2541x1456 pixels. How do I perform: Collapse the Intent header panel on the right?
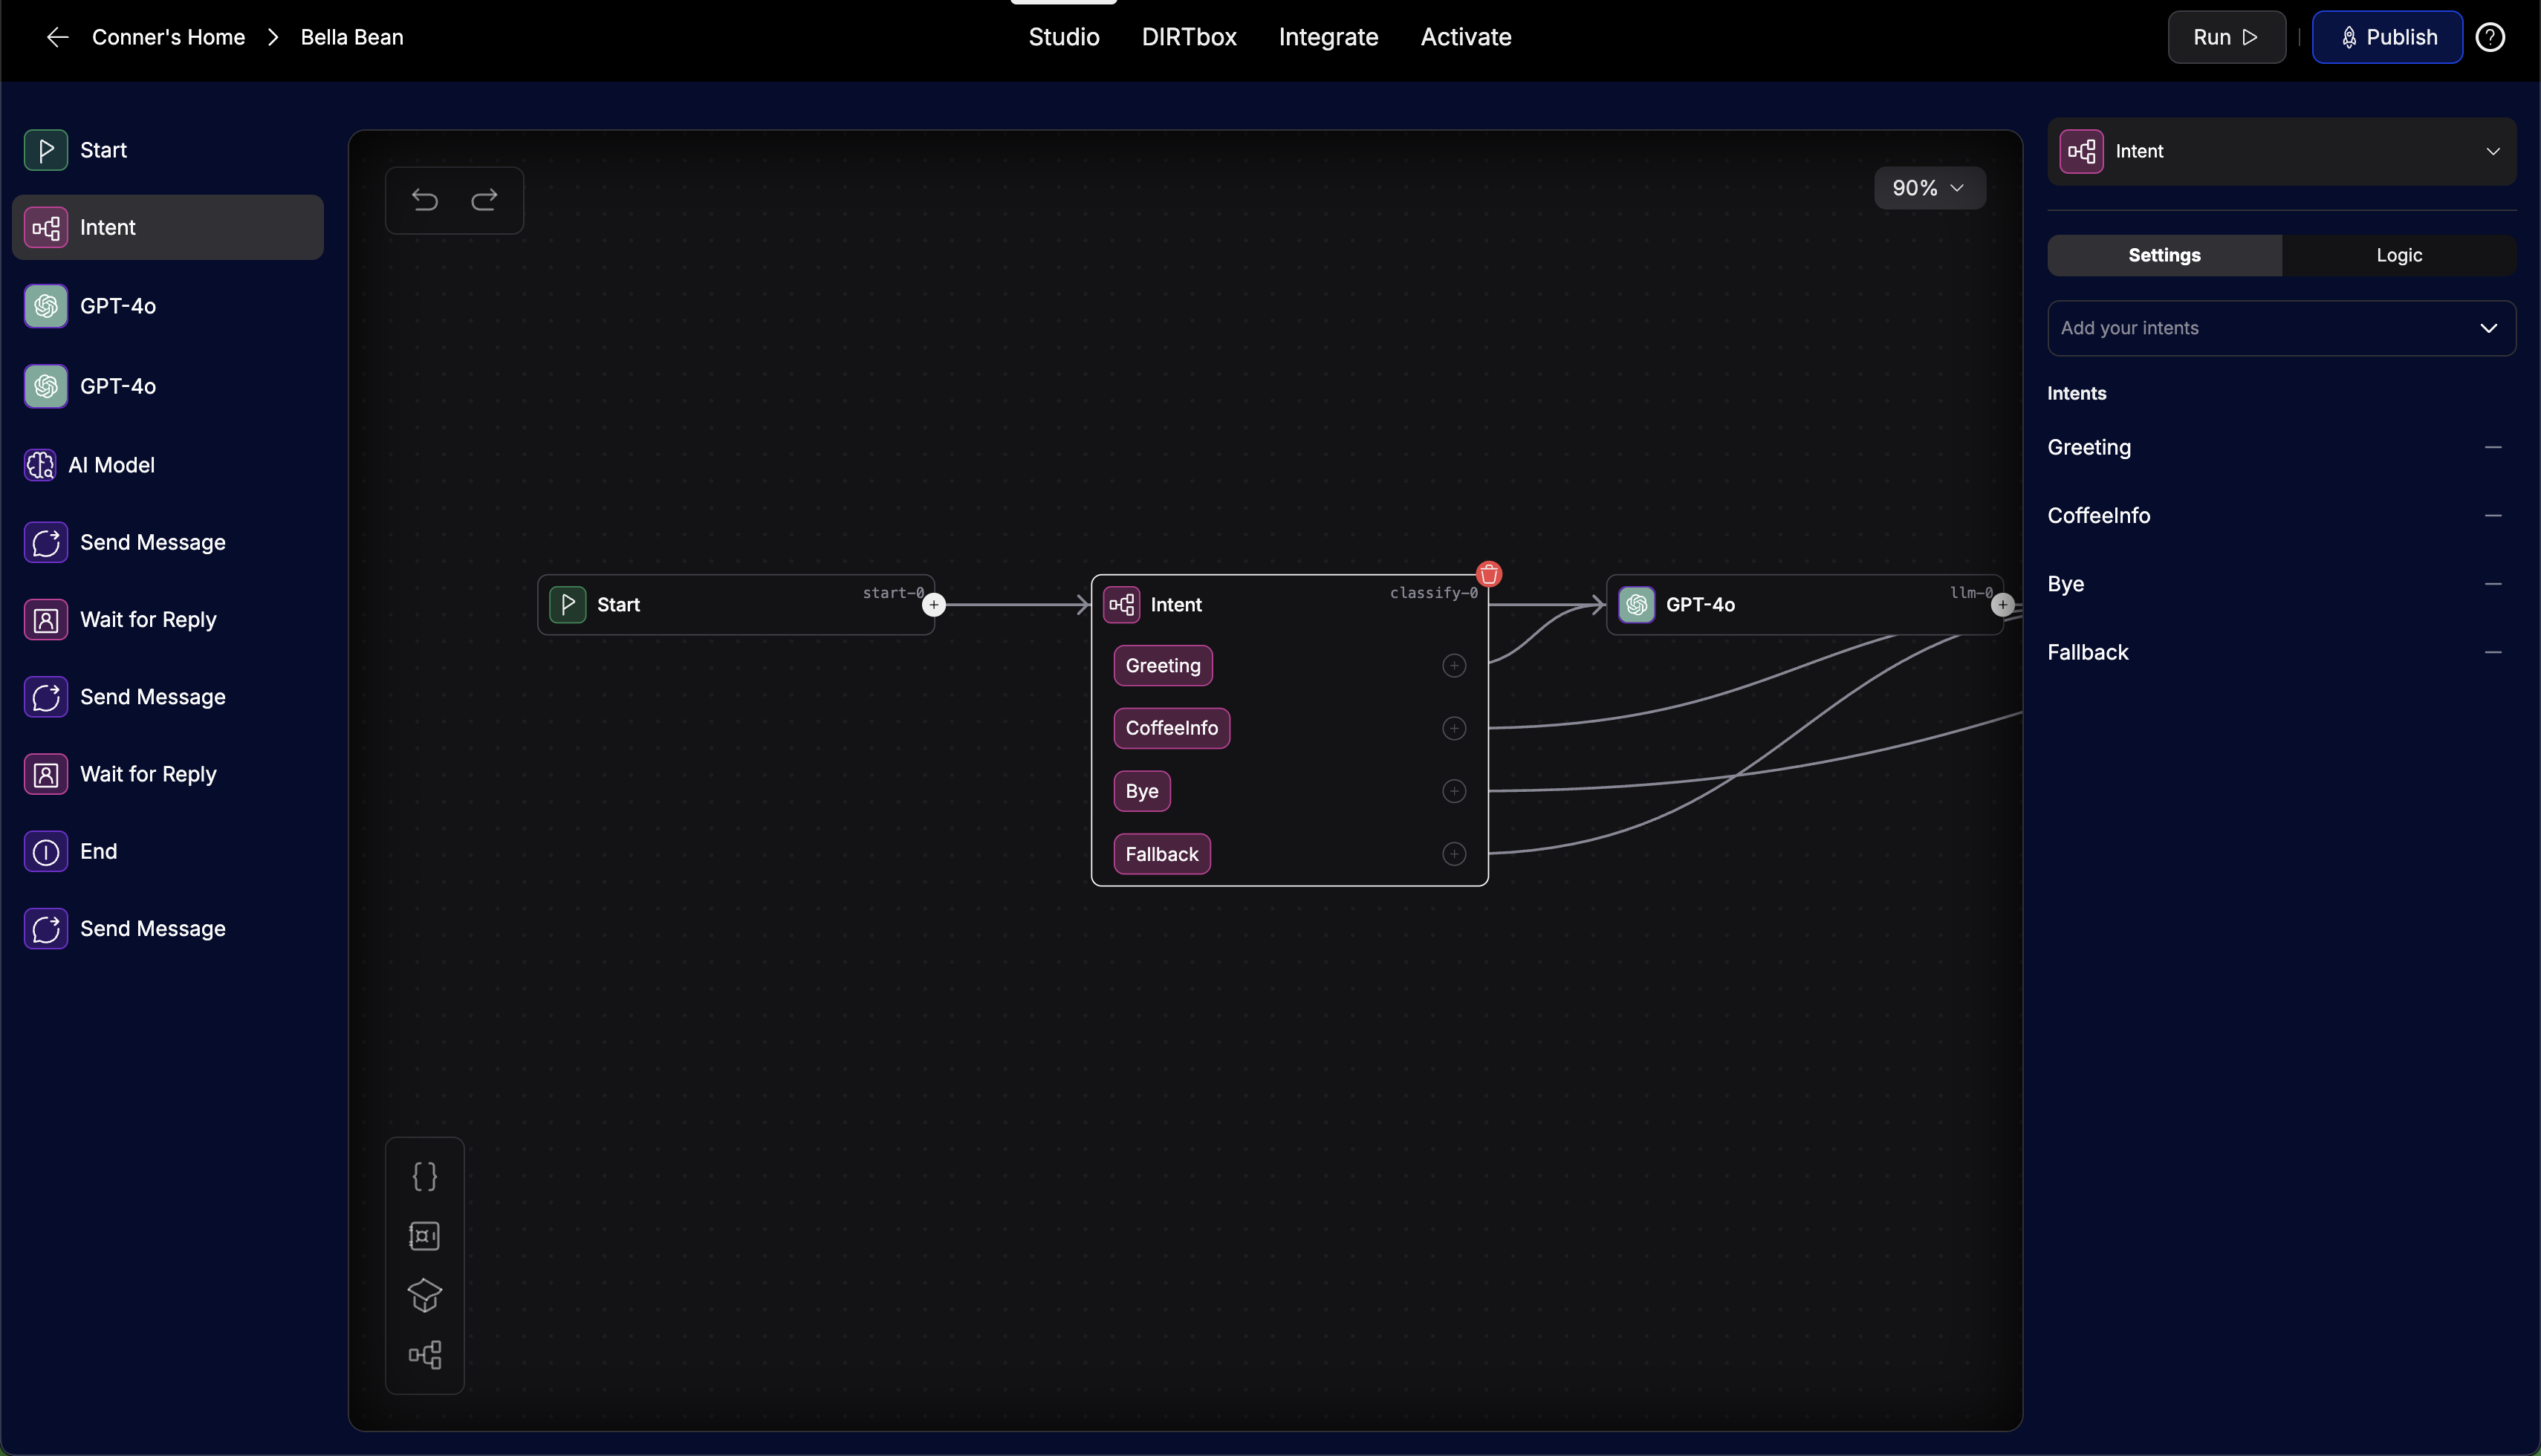click(2491, 151)
